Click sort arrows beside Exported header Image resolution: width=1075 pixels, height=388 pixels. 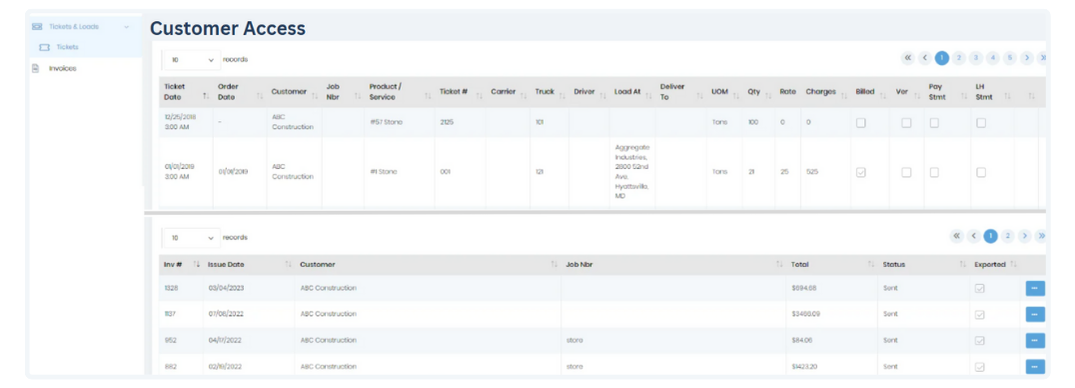coord(1013,265)
